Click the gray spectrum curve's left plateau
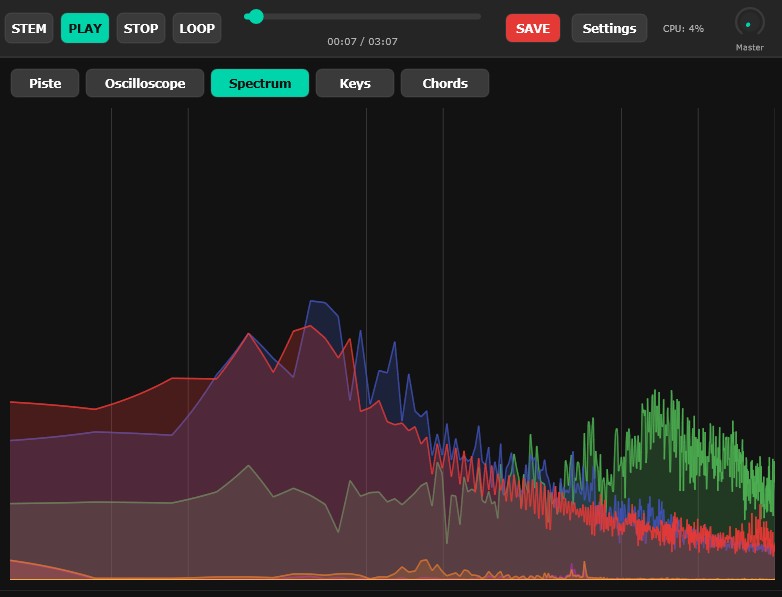This screenshot has height=597, width=782. point(100,502)
